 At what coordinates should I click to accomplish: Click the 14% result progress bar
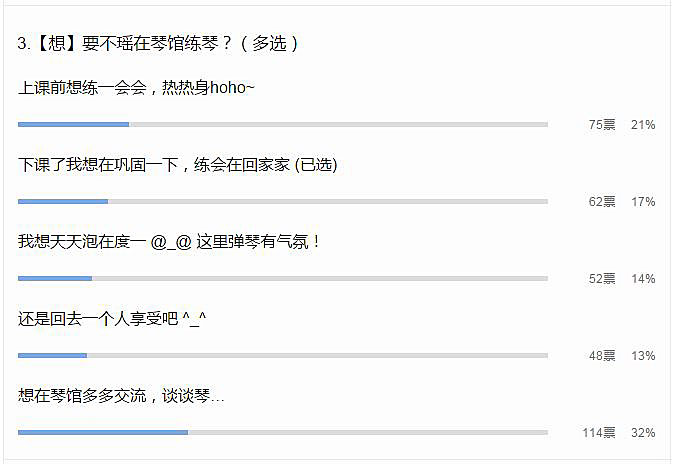[x=283, y=279]
